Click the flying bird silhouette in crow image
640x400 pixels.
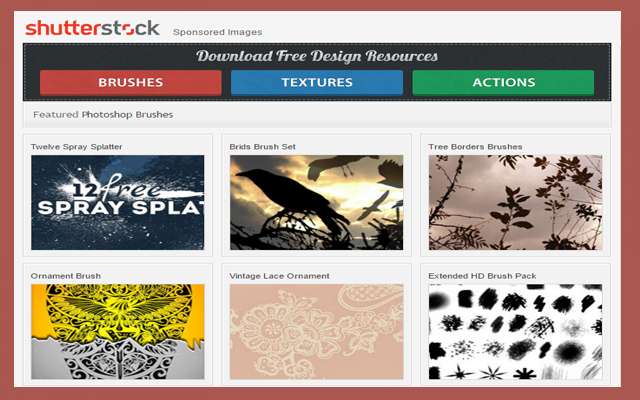(373, 206)
